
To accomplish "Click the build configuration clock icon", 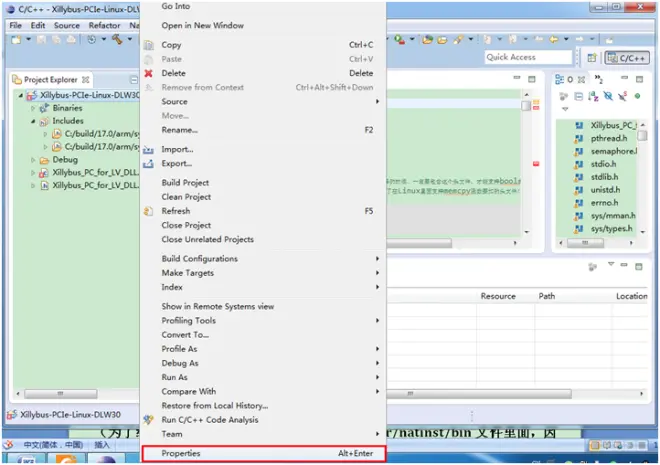I will click(x=91, y=40).
